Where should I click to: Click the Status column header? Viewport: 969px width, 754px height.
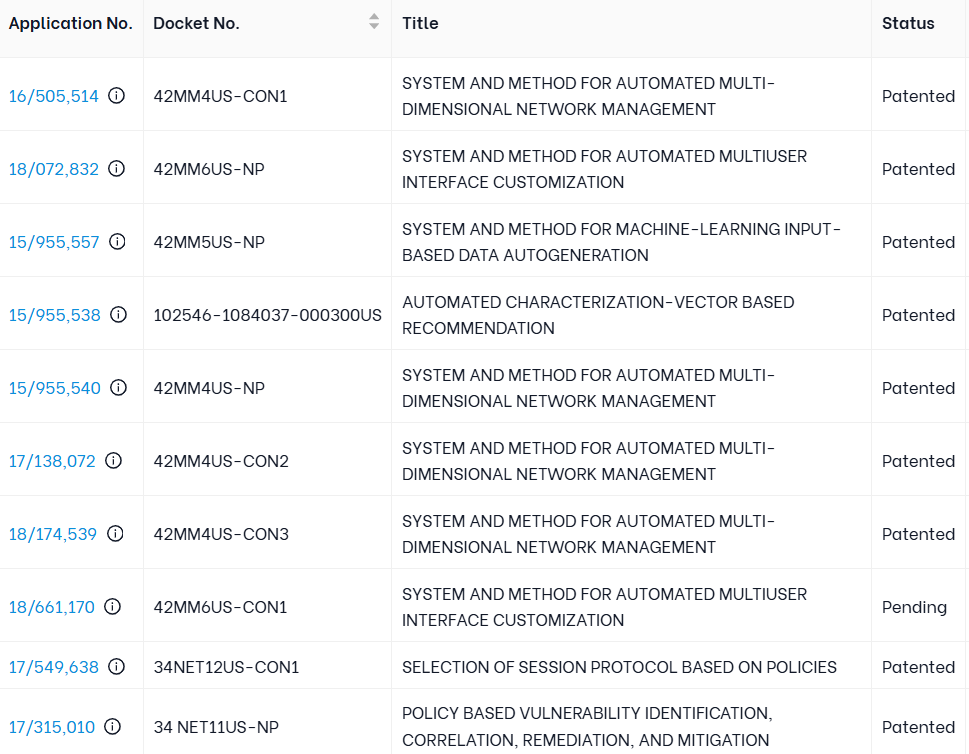point(908,23)
